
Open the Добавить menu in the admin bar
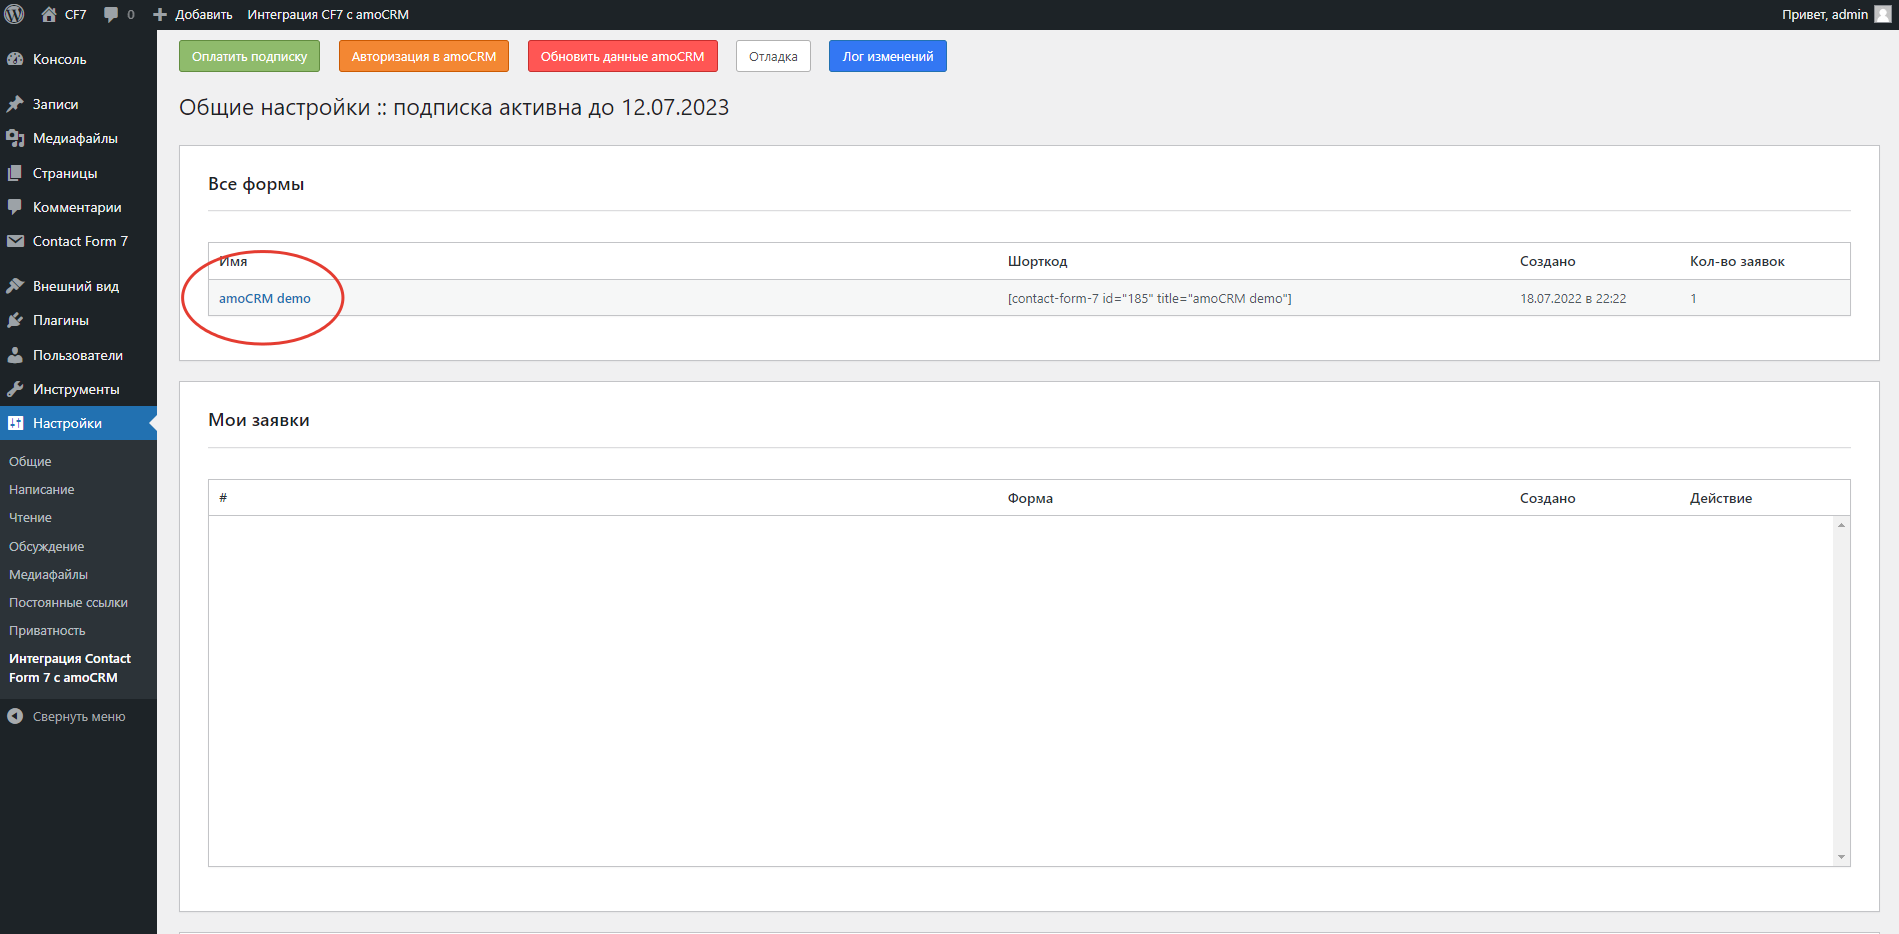(x=190, y=14)
